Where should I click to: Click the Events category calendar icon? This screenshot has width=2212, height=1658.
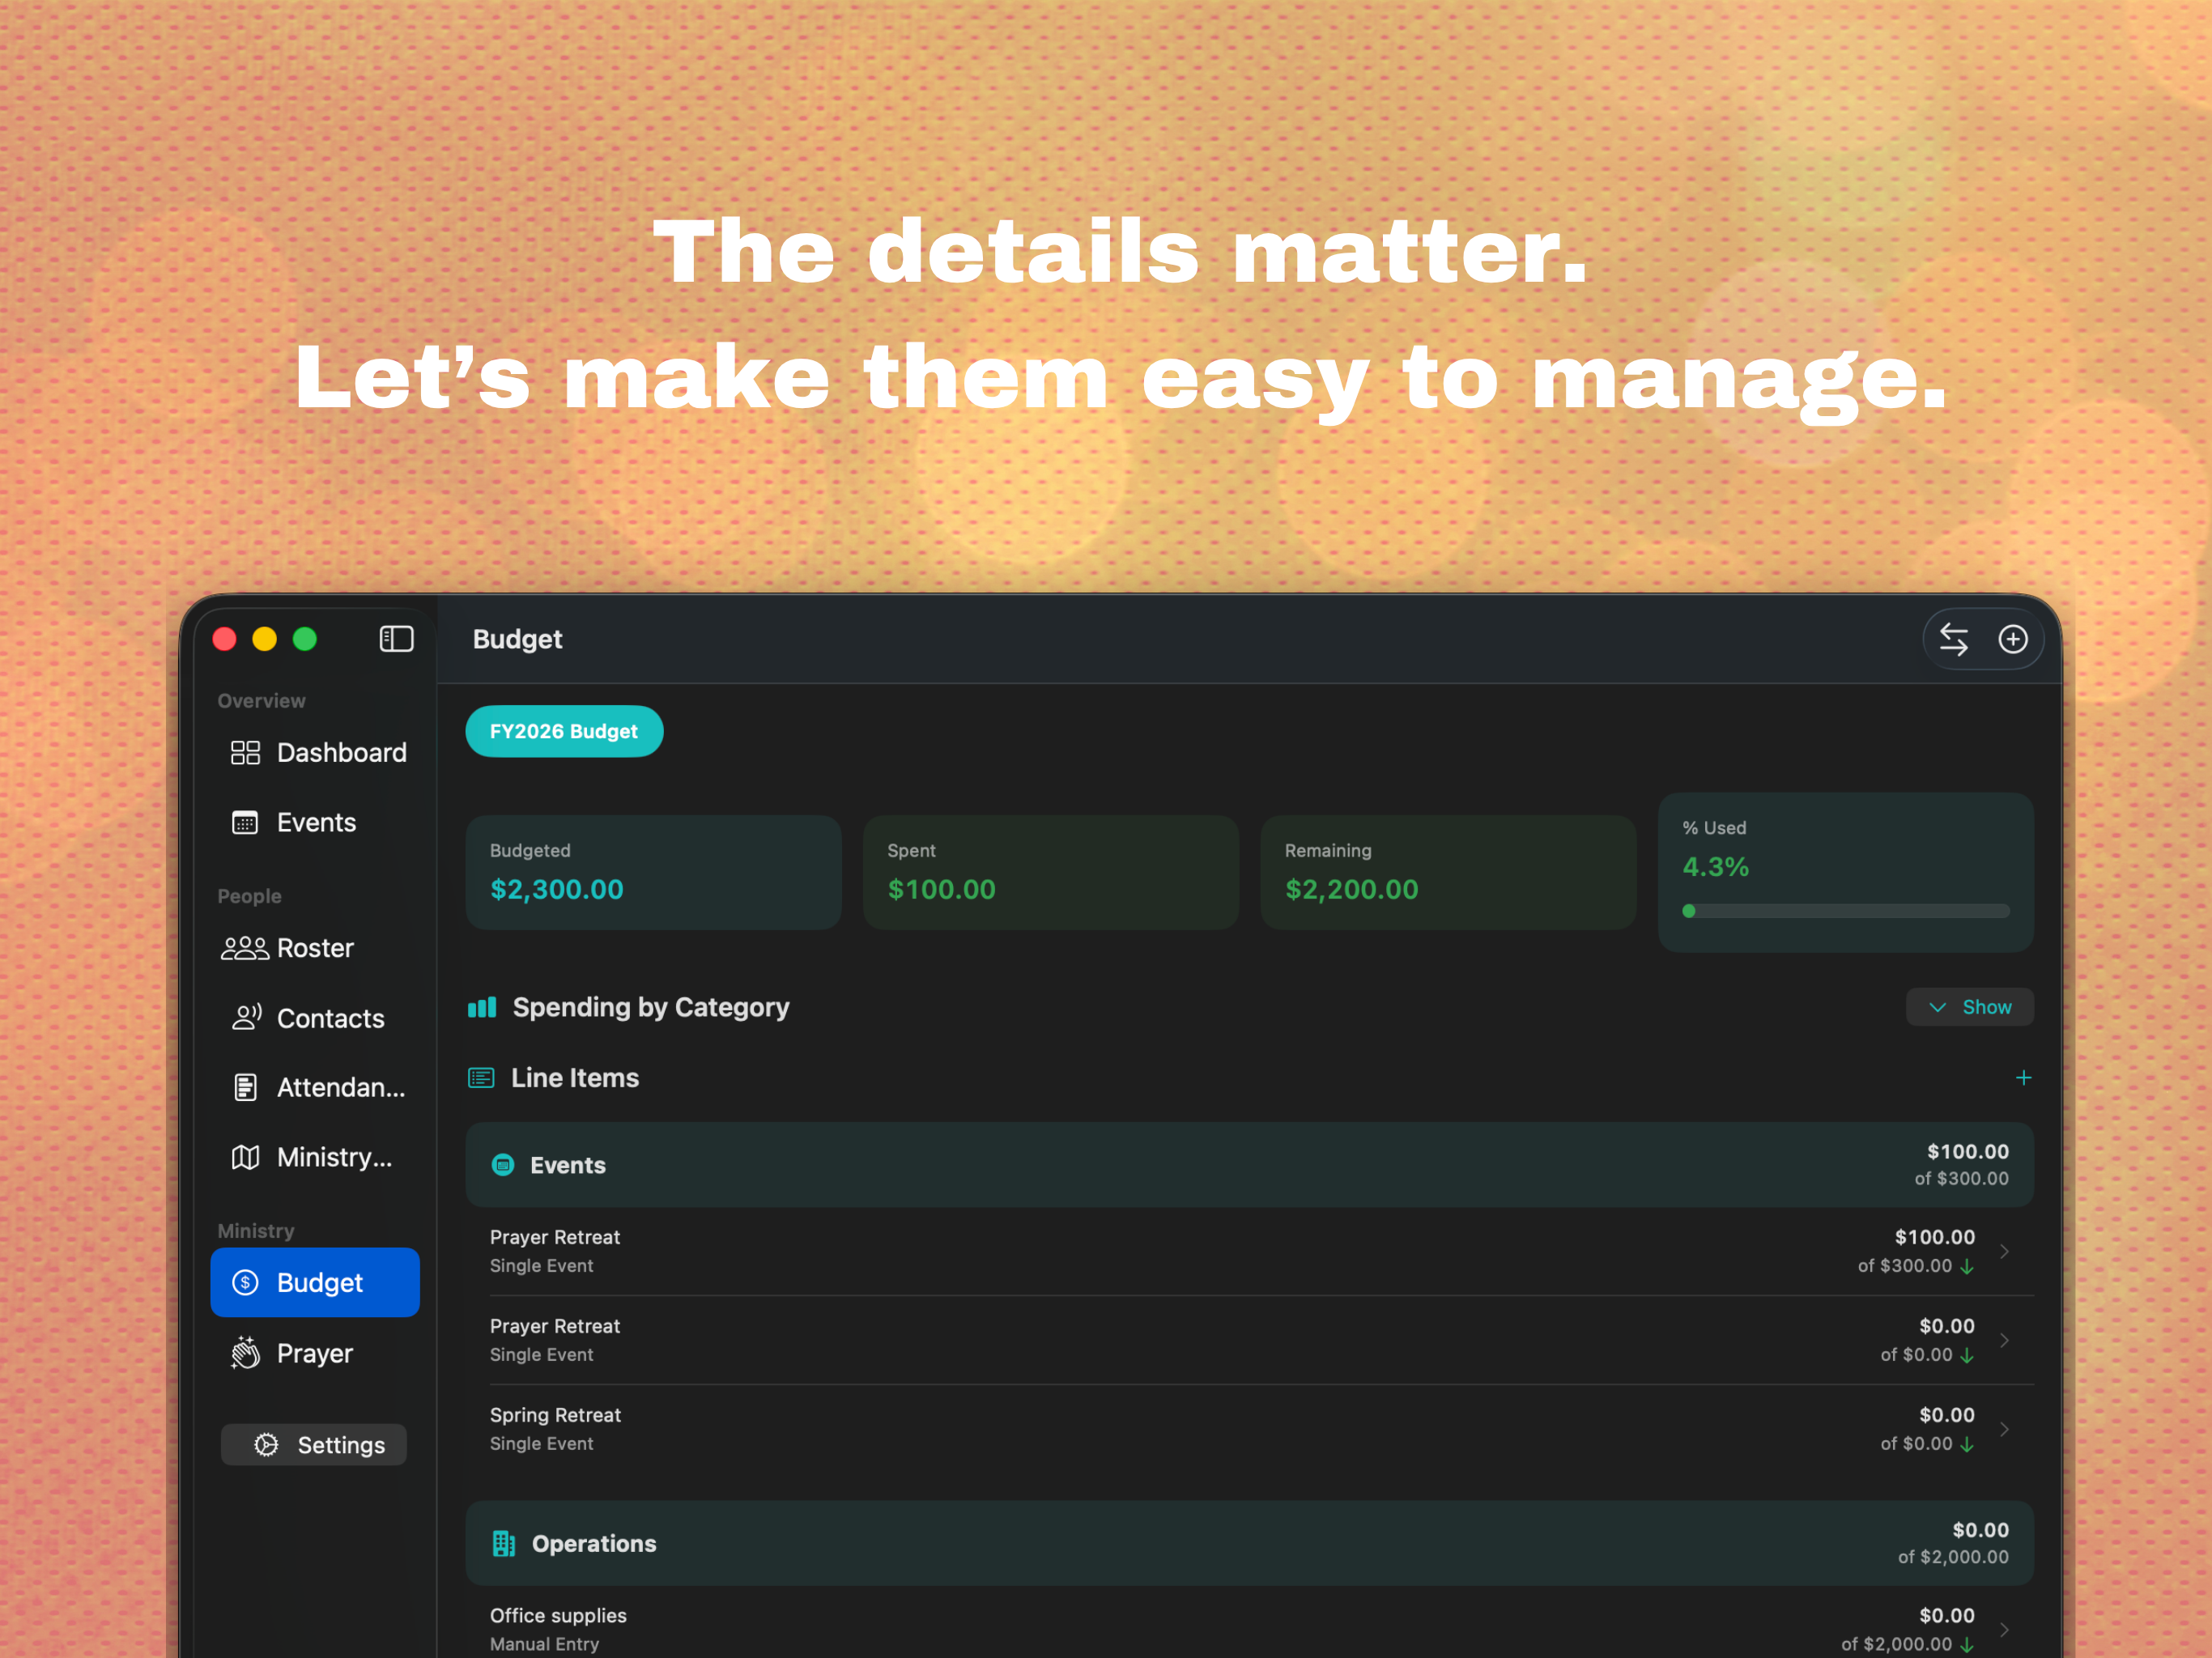tap(503, 1165)
